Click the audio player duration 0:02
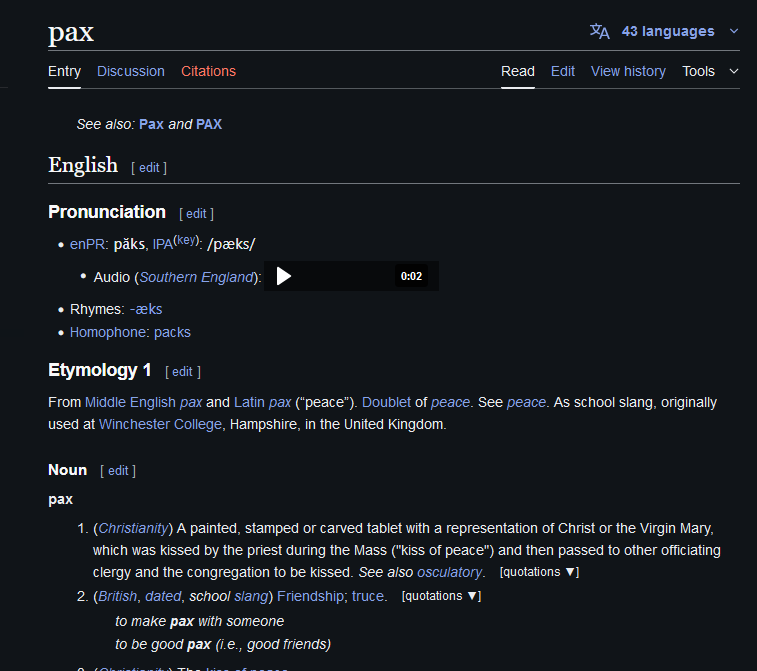Screen dimensions: 757x671 411,277
